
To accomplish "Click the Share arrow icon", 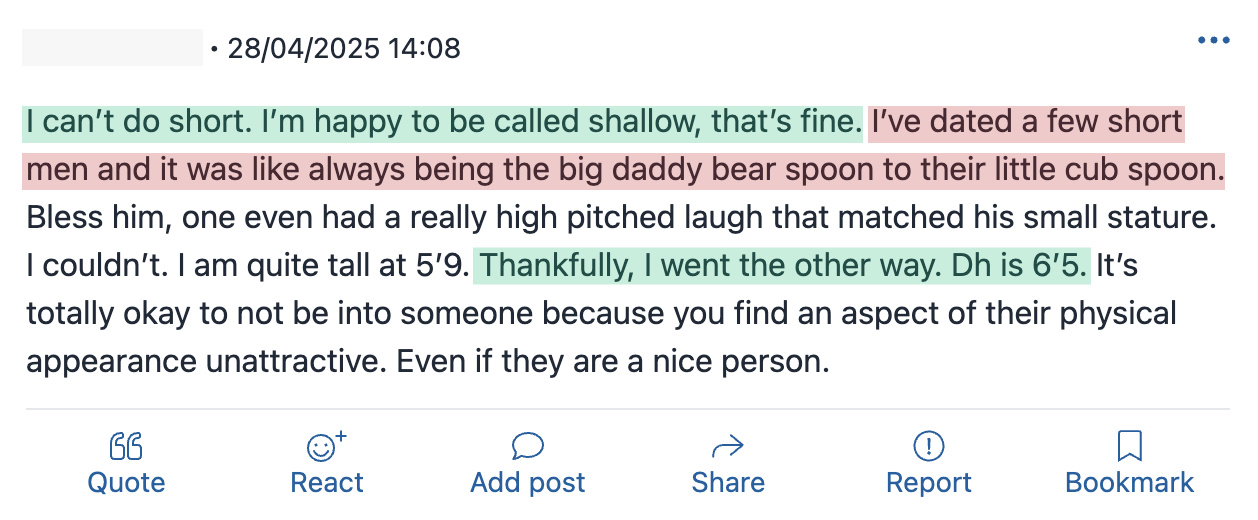I will point(727,446).
